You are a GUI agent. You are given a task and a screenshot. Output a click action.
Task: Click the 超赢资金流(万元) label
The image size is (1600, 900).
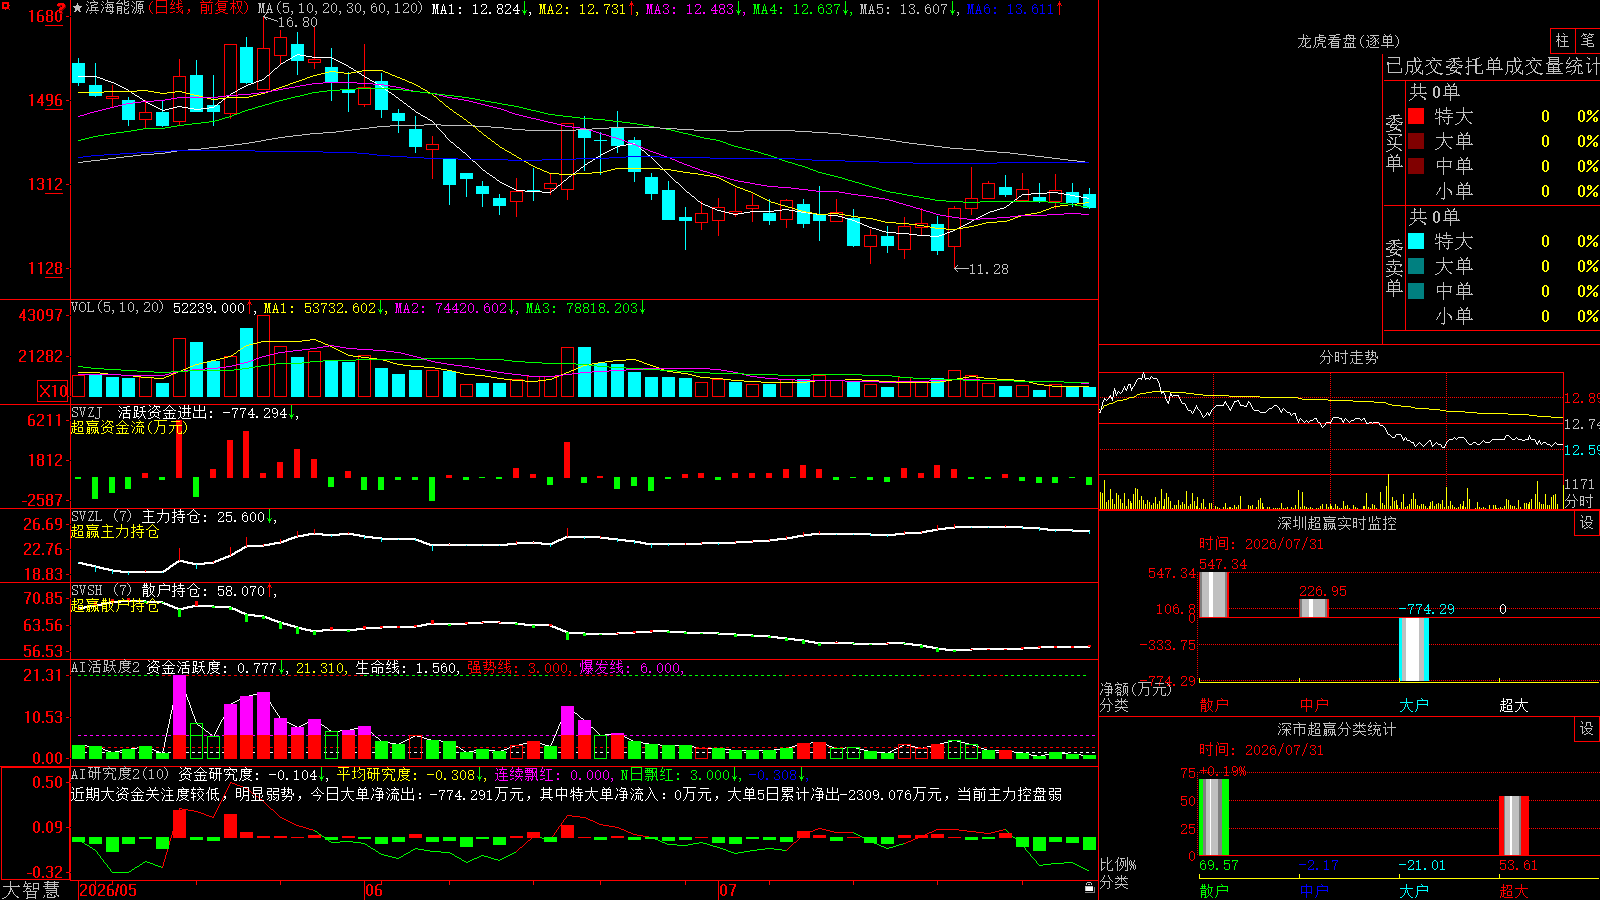pyautogui.click(x=129, y=427)
